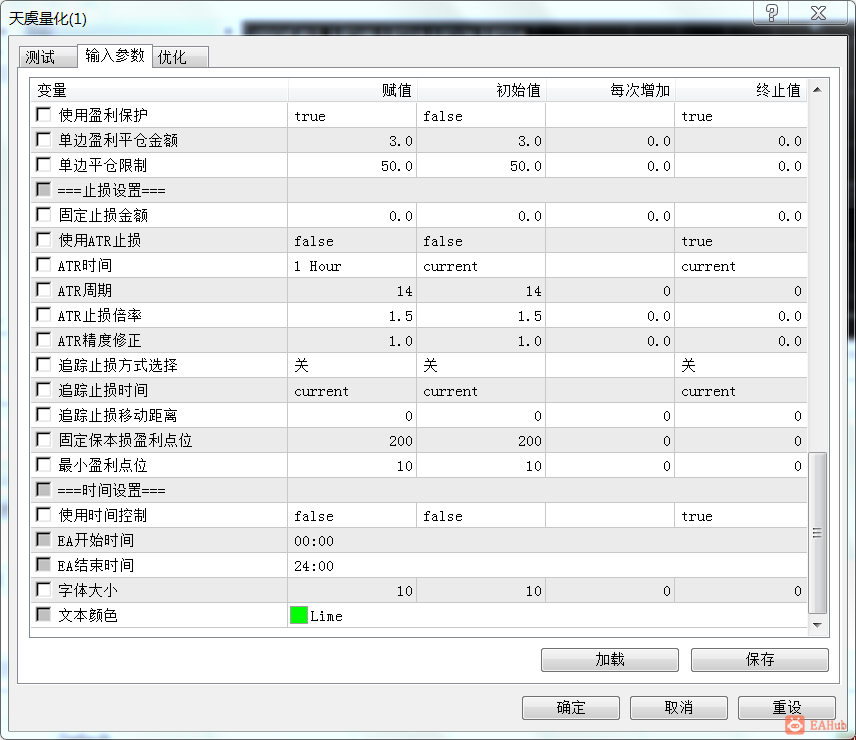This screenshot has width=856, height=740.
Task: Click the Lime color swatch for 文本颜色
Action: click(x=299, y=615)
